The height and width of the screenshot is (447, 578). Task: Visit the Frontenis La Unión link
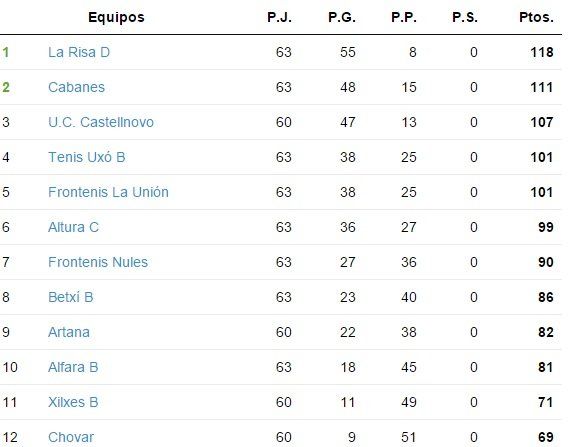[x=108, y=192]
